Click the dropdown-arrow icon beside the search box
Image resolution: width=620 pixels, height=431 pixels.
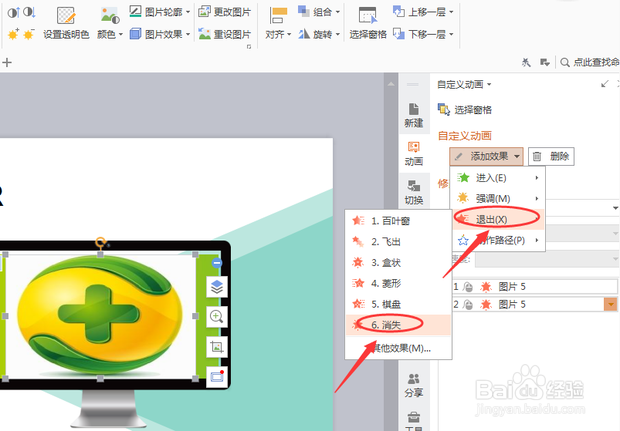(545, 62)
